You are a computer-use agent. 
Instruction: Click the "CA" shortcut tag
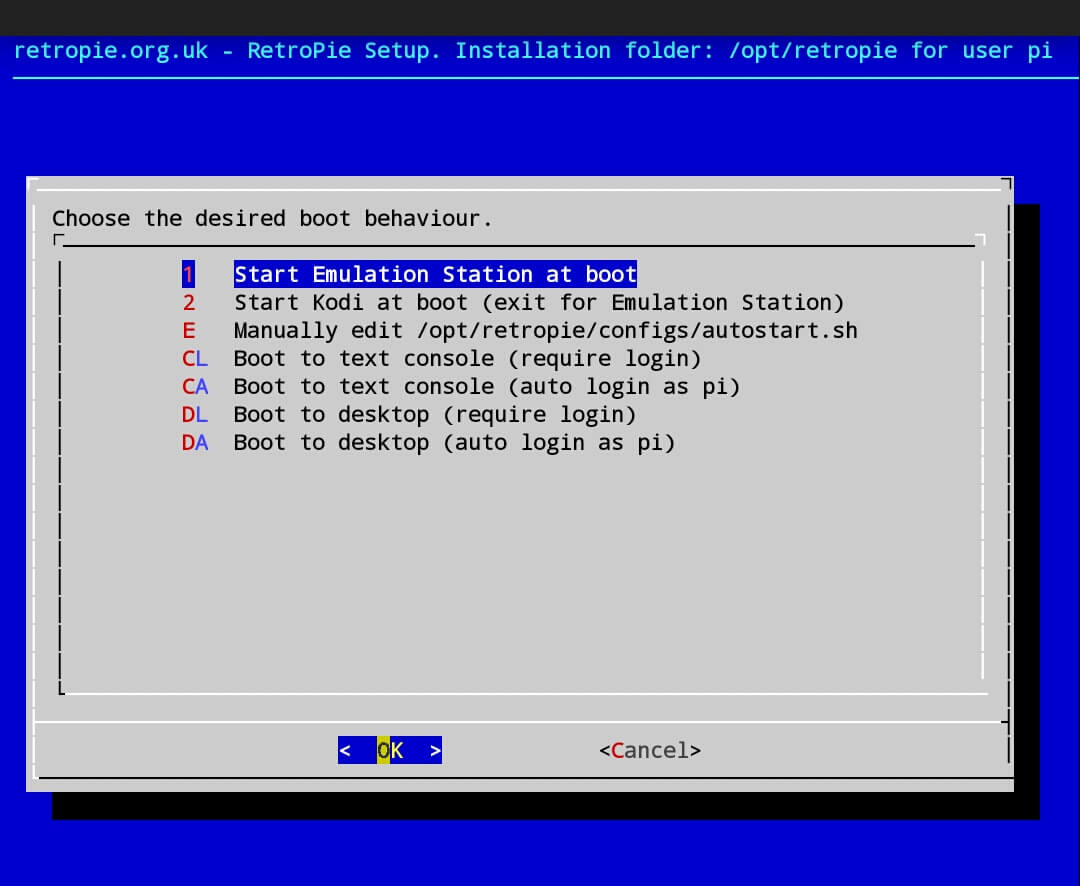[x=195, y=386]
